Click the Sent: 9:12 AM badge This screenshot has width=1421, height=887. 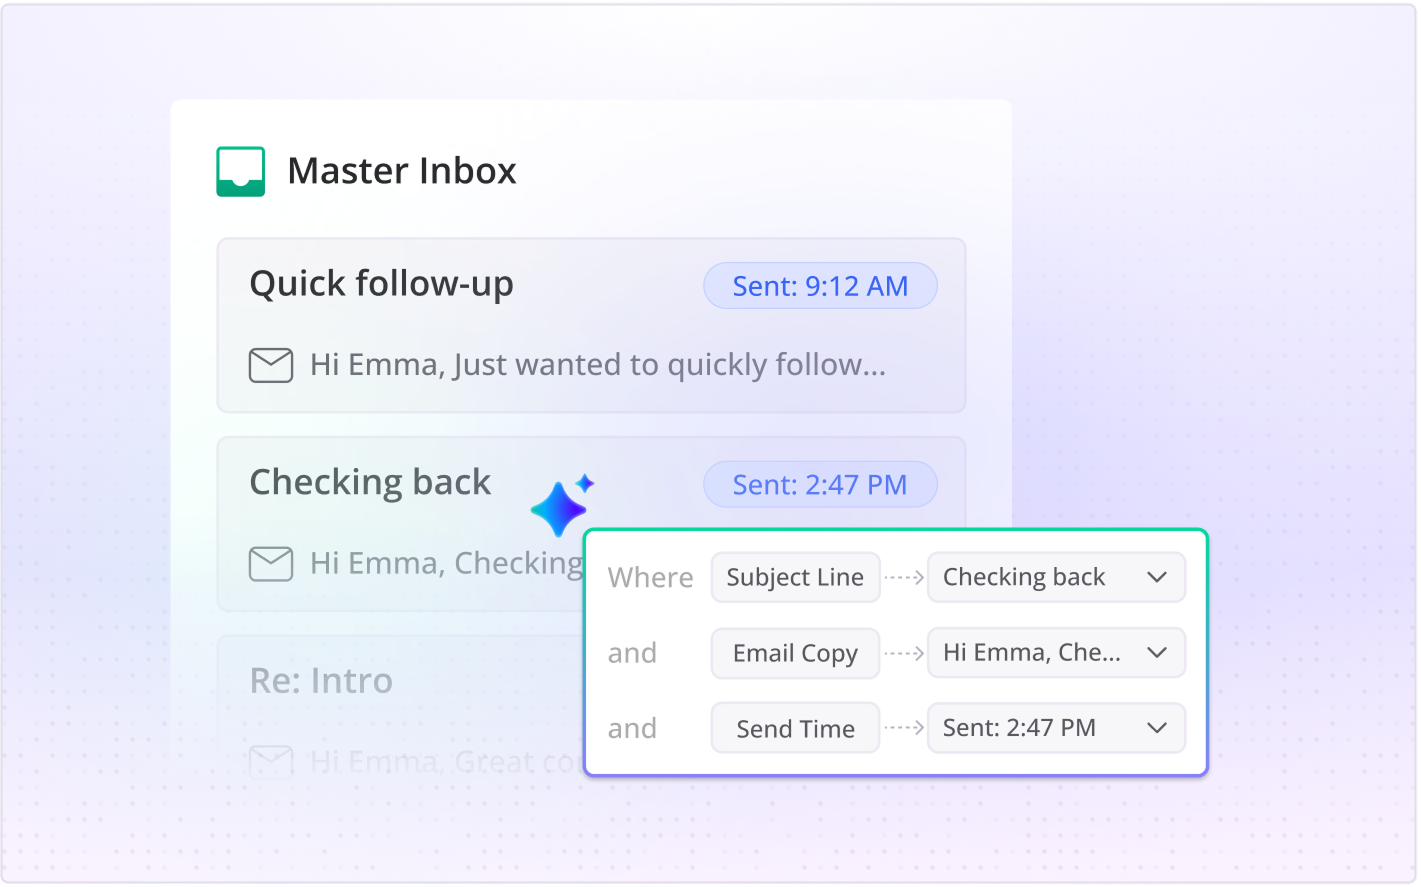click(x=820, y=286)
